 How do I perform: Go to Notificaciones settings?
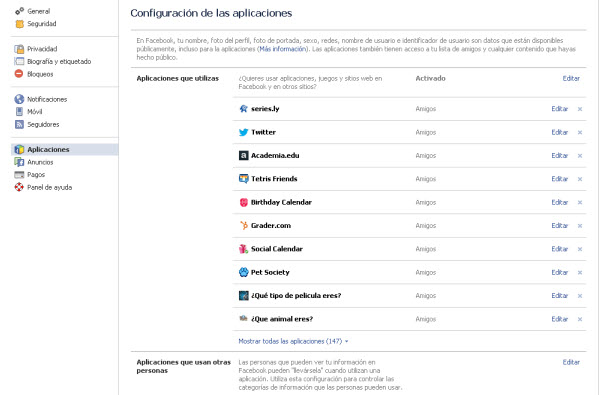[x=47, y=99]
